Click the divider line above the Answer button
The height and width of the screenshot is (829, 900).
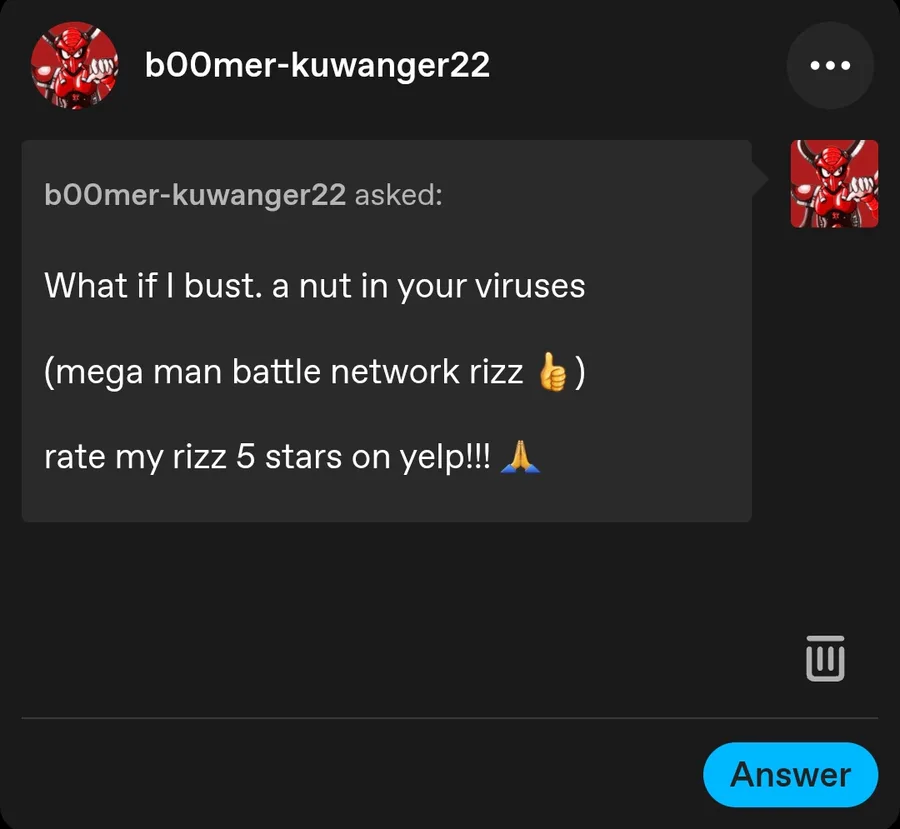(450, 718)
